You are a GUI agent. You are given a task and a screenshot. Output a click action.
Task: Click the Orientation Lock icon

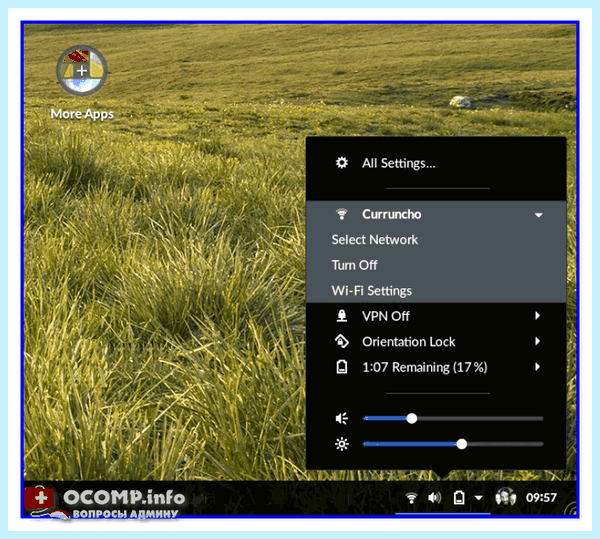click(342, 341)
